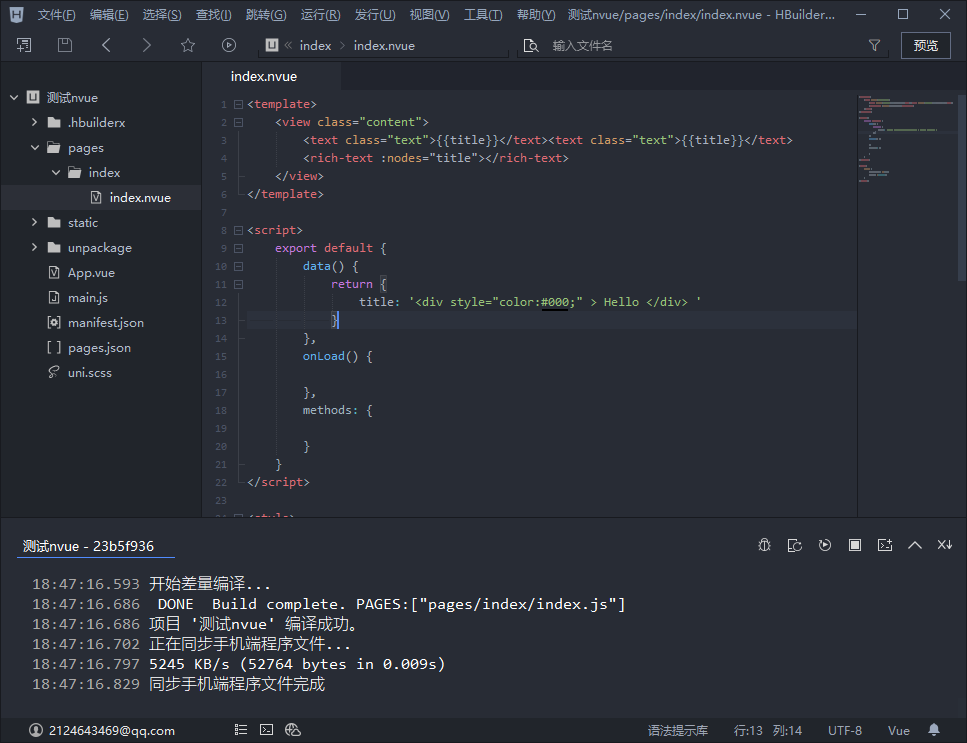The width and height of the screenshot is (967, 743).
Task: Fold the data() block at line 10
Action: (x=239, y=266)
